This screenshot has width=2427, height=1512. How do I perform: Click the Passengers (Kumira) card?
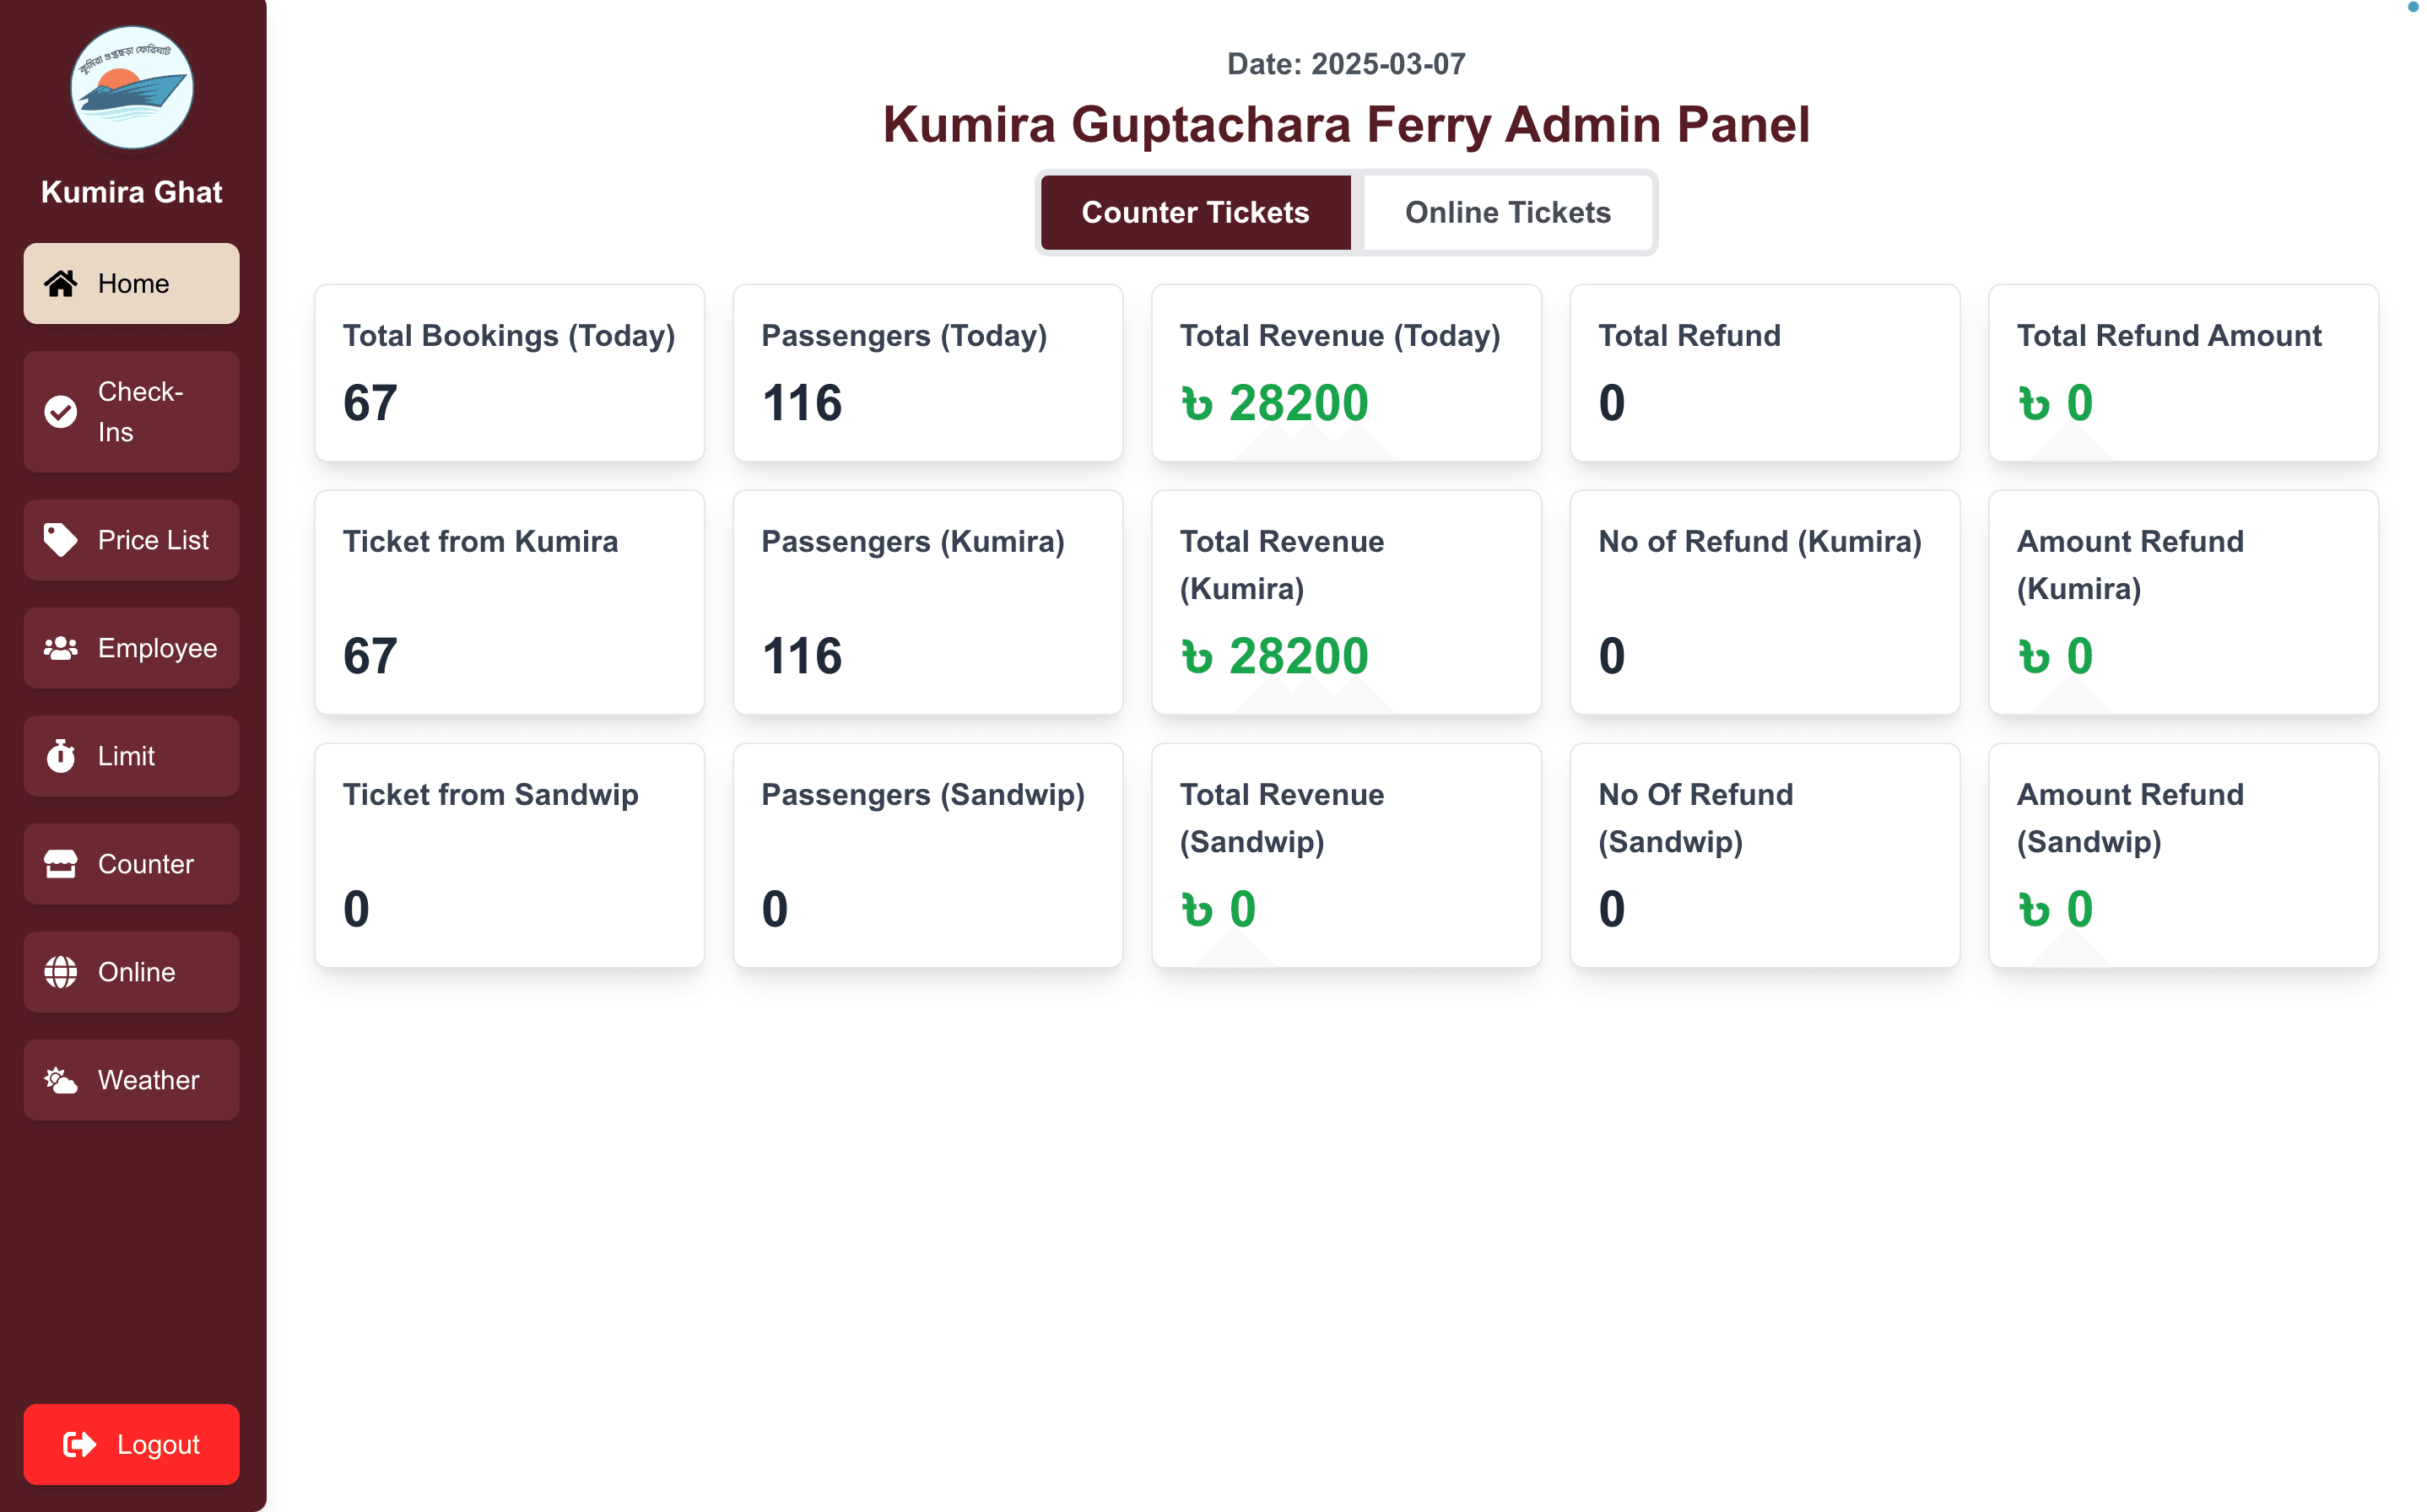(928, 602)
